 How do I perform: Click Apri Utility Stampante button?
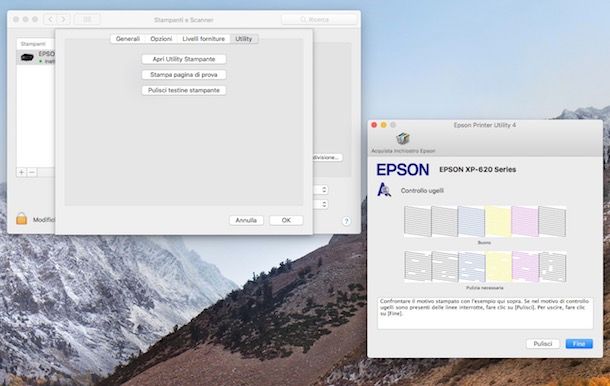tap(184, 59)
